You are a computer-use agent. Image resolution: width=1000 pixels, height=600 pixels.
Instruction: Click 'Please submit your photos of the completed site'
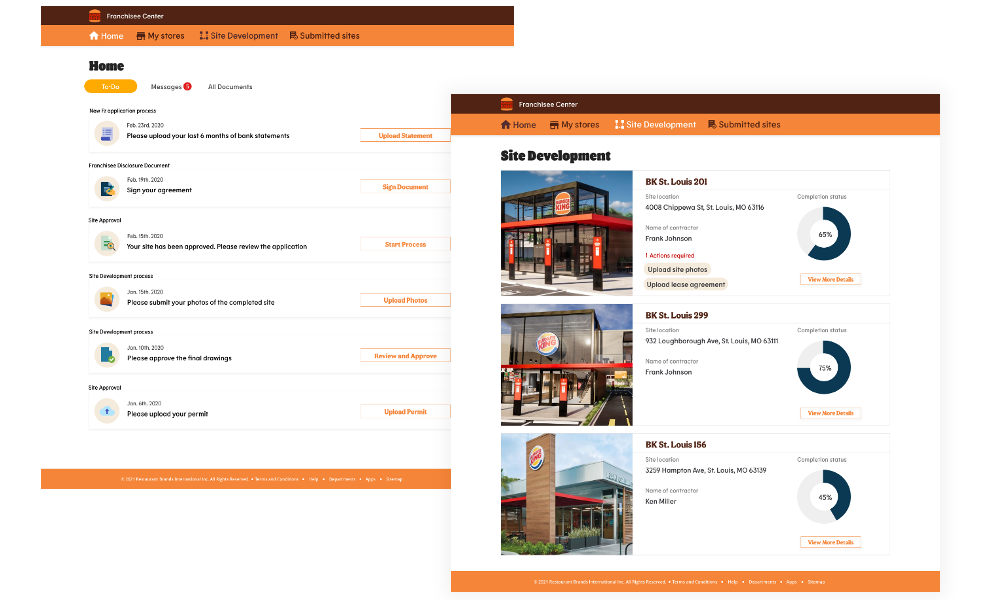tap(200, 302)
